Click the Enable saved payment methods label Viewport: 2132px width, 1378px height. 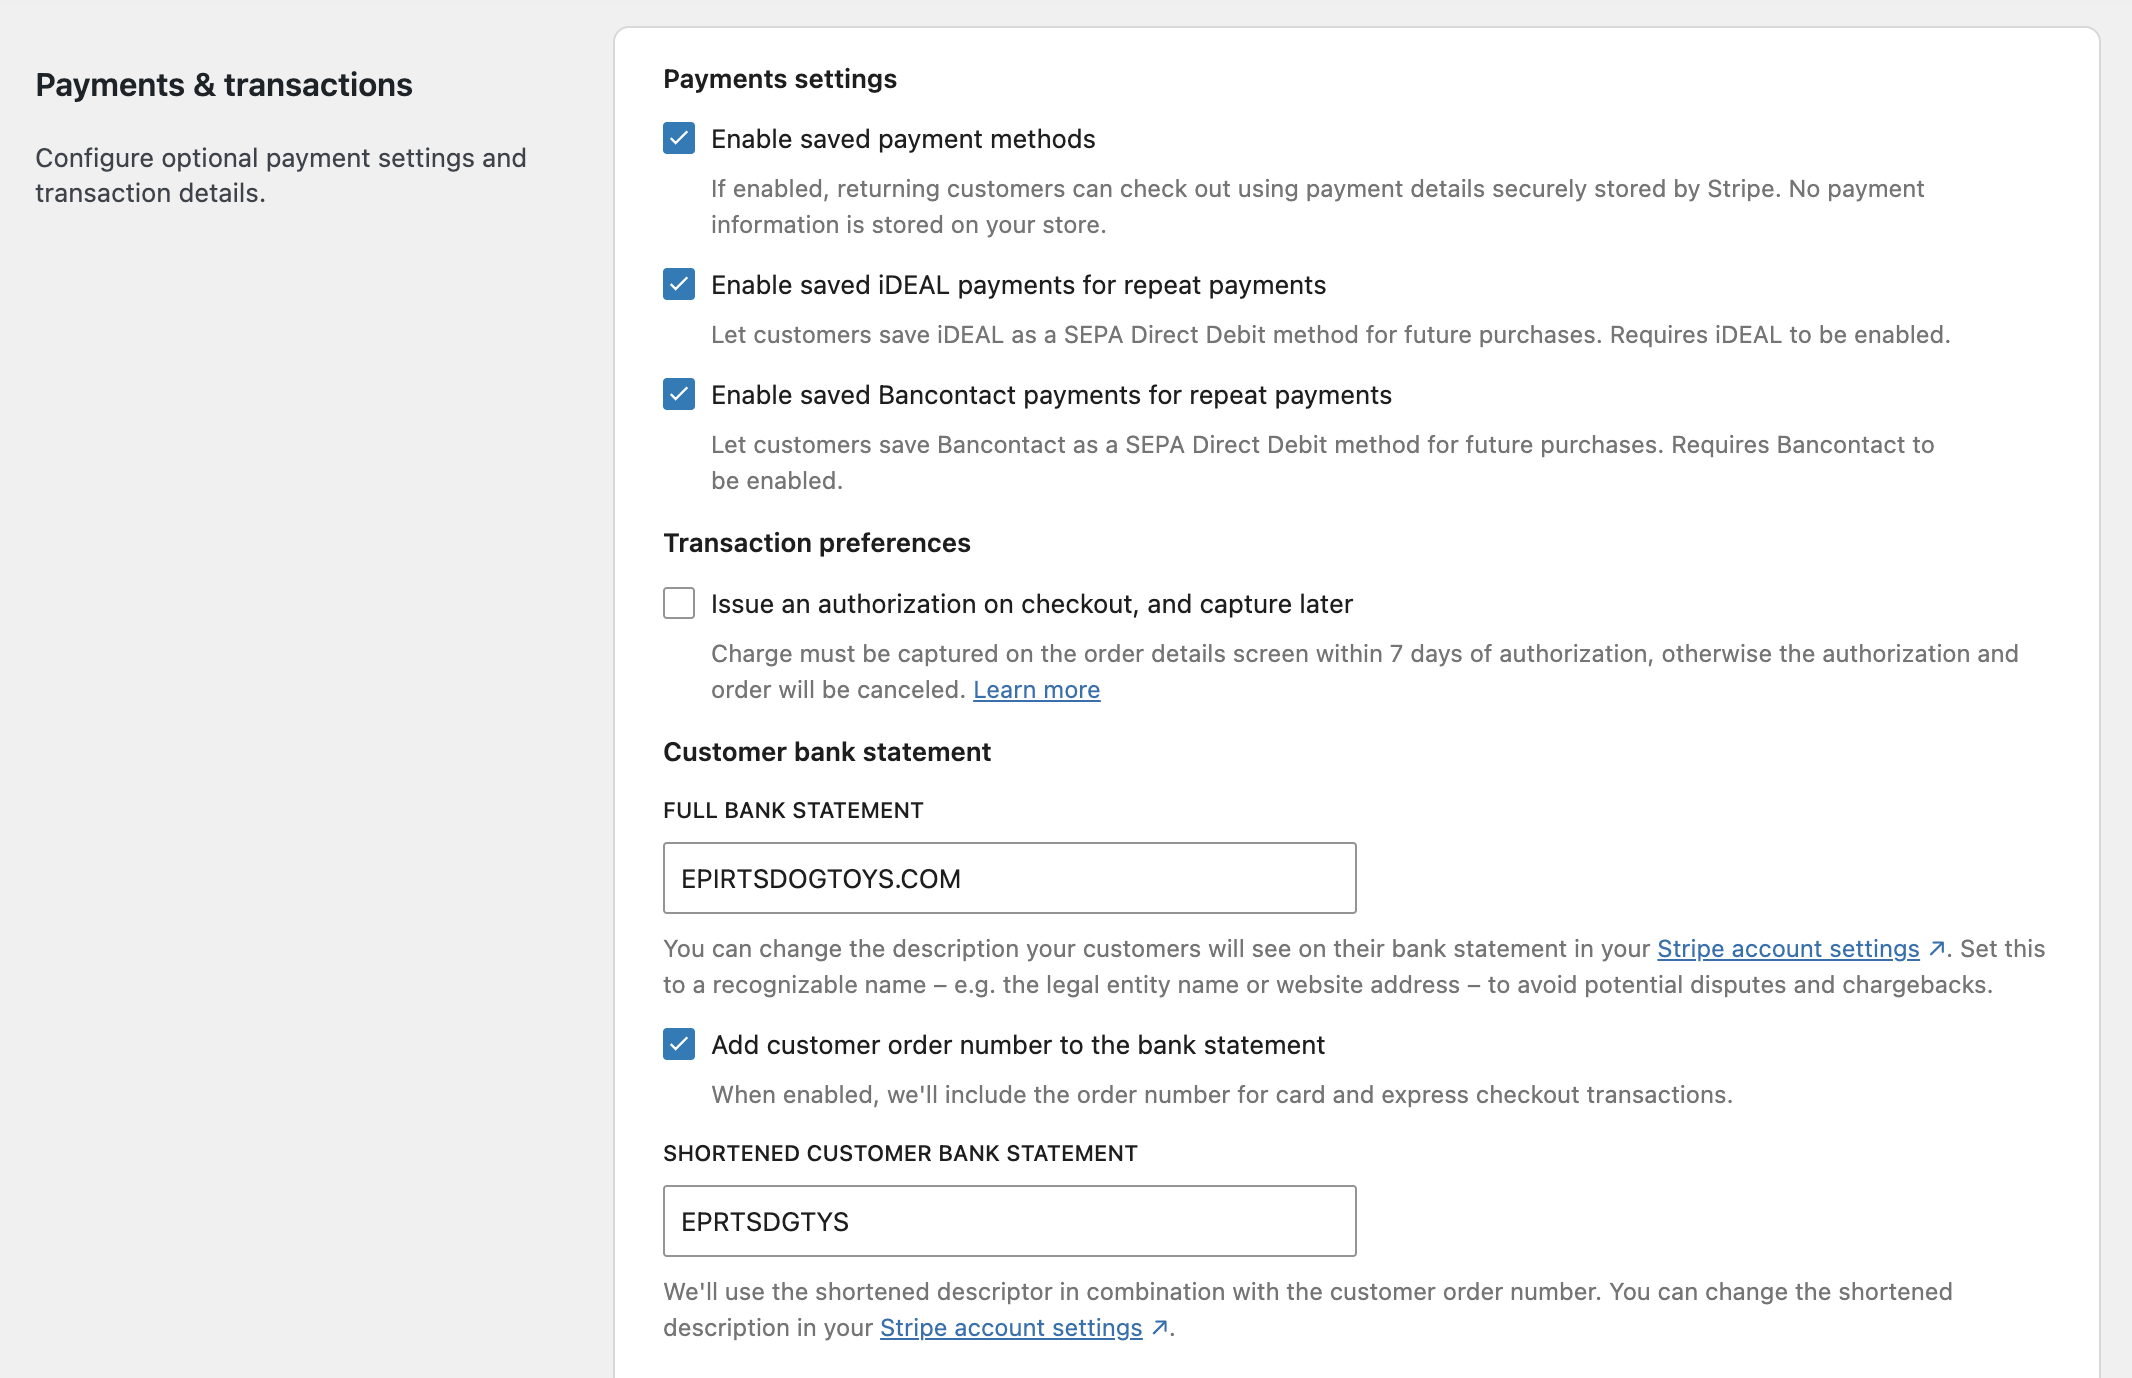902,139
